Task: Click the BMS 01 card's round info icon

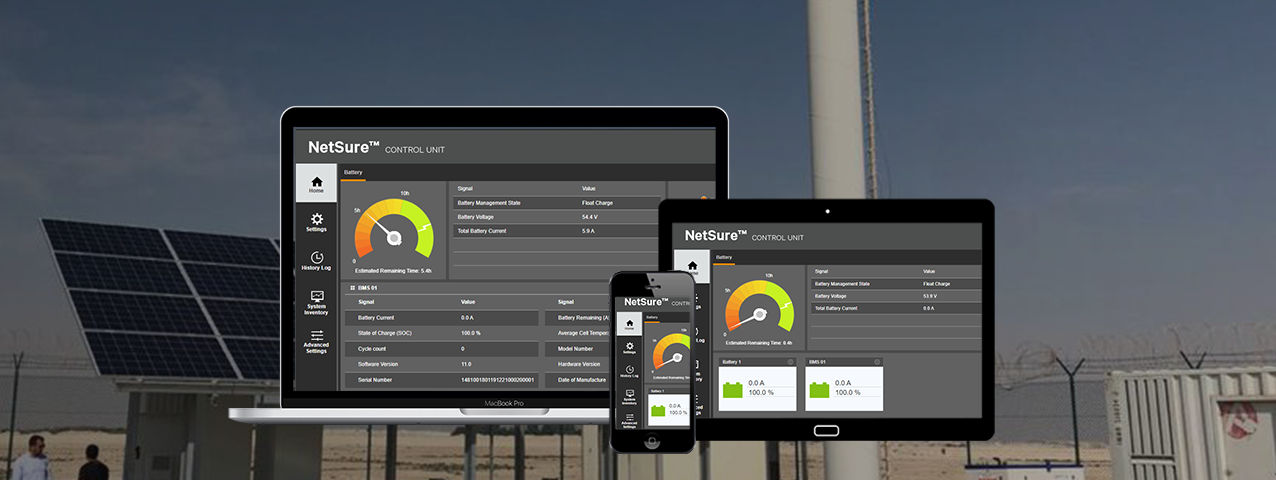Action: pyautogui.click(x=877, y=362)
